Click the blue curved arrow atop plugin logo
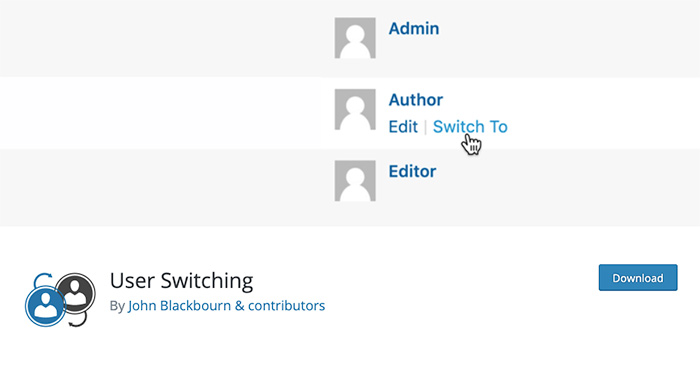The width and height of the screenshot is (700, 374). click(43, 279)
